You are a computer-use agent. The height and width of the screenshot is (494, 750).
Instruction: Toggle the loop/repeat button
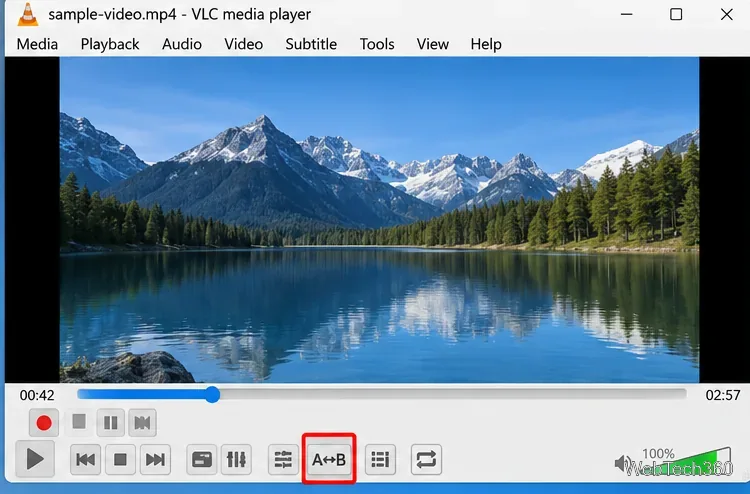426,460
